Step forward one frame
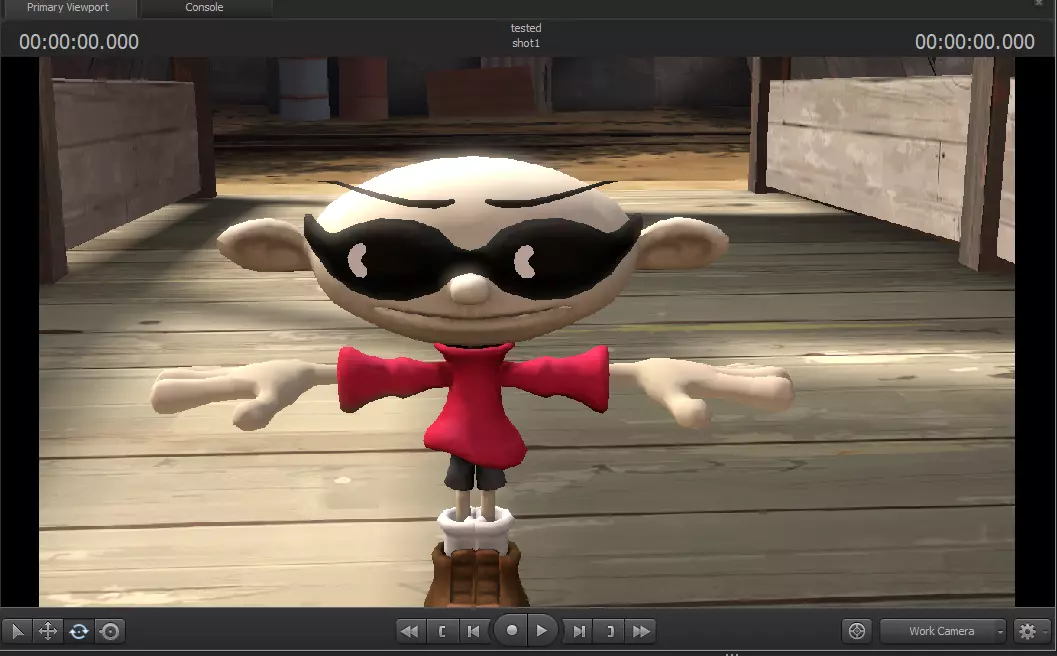This screenshot has height=656, width=1057. point(578,631)
